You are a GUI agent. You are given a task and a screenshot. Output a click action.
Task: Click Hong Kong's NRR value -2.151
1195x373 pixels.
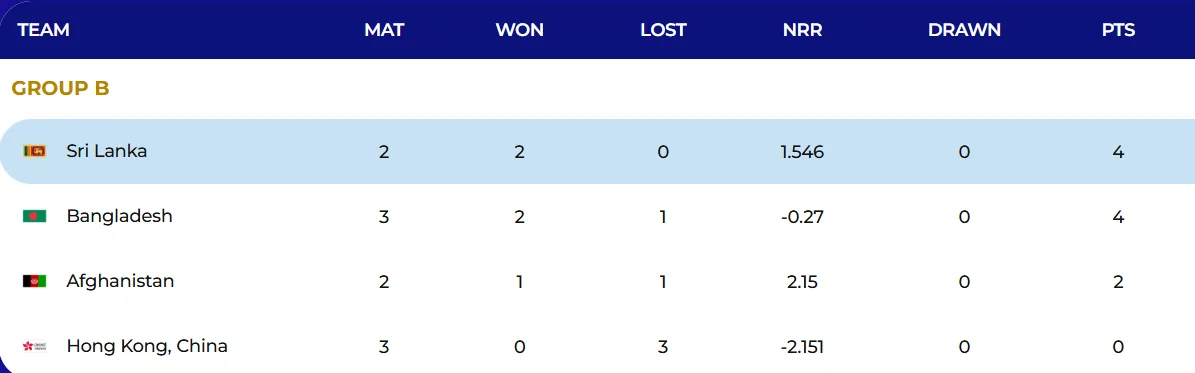[803, 347]
